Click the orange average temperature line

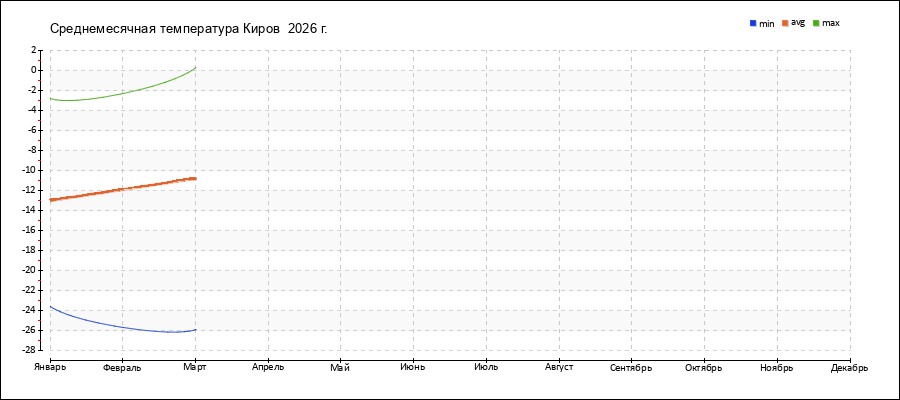pos(122,189)
